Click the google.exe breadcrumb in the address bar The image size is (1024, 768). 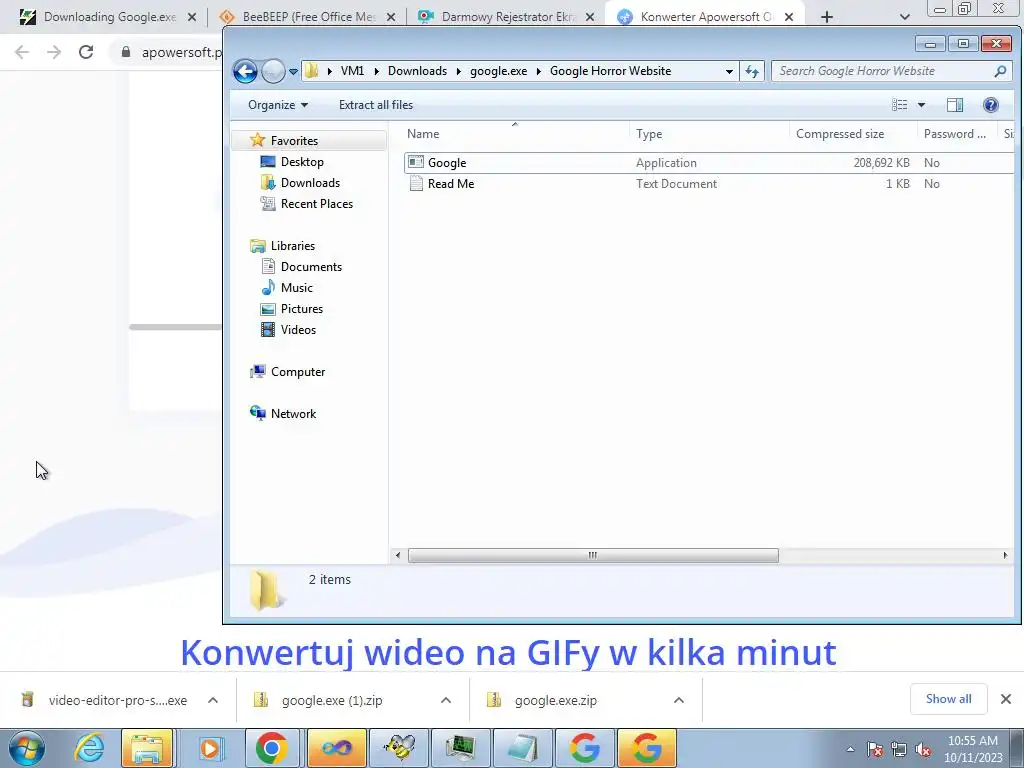[x=498, y=71]
